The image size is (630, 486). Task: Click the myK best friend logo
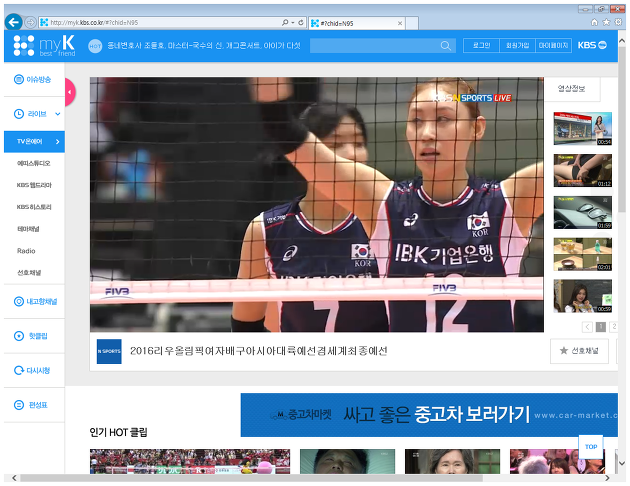[x=44, y=45]
